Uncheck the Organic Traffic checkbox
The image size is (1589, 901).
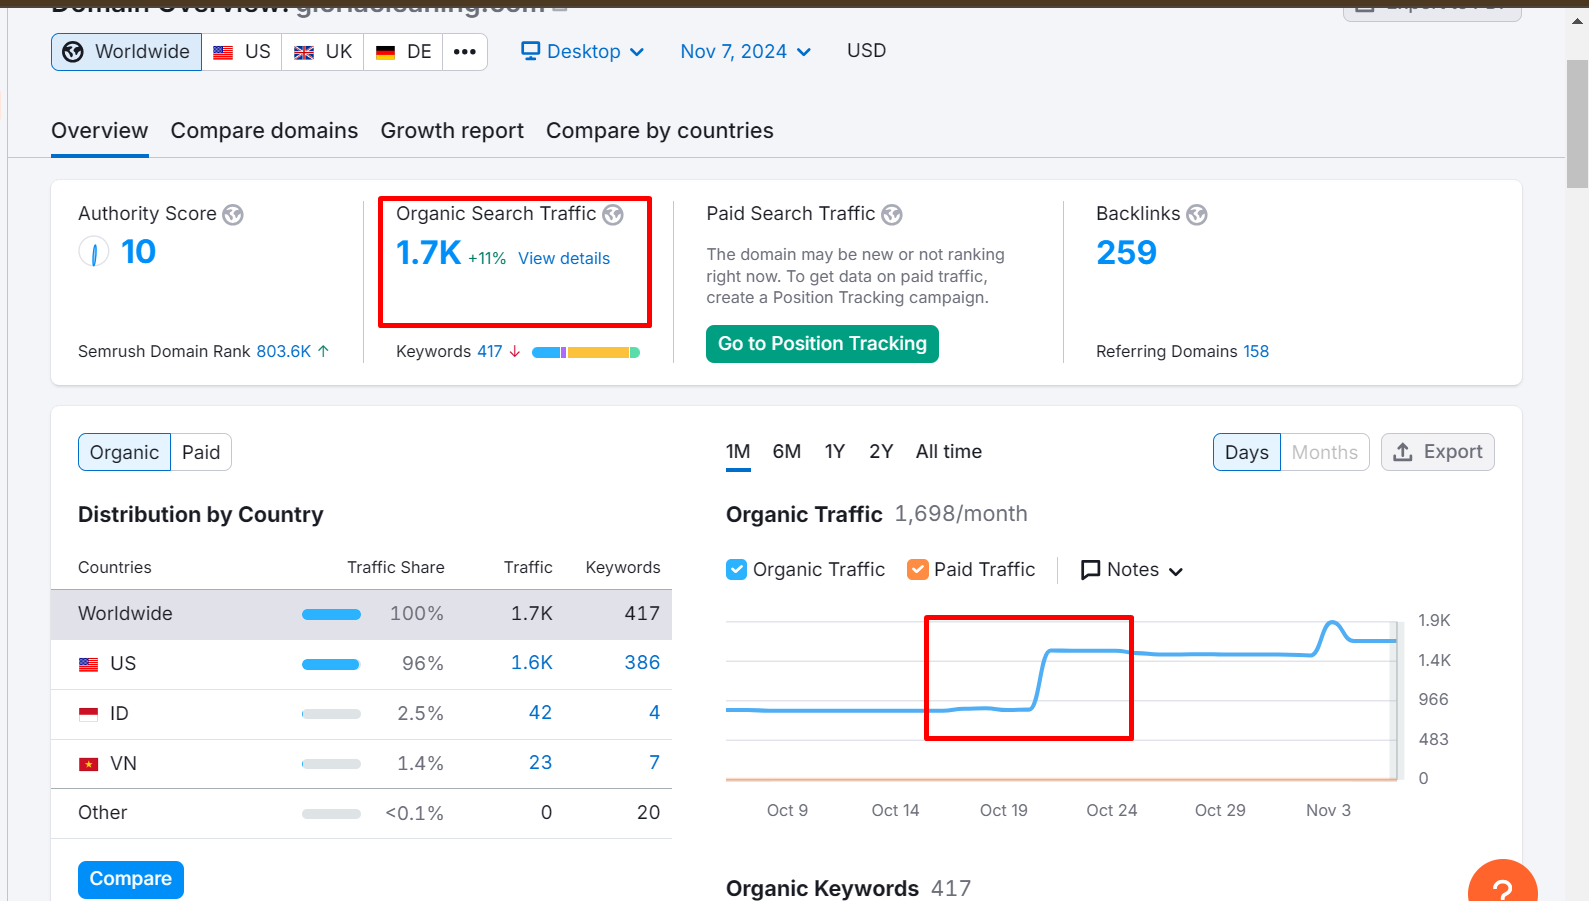pyautogui.click(x=737, y=570)
